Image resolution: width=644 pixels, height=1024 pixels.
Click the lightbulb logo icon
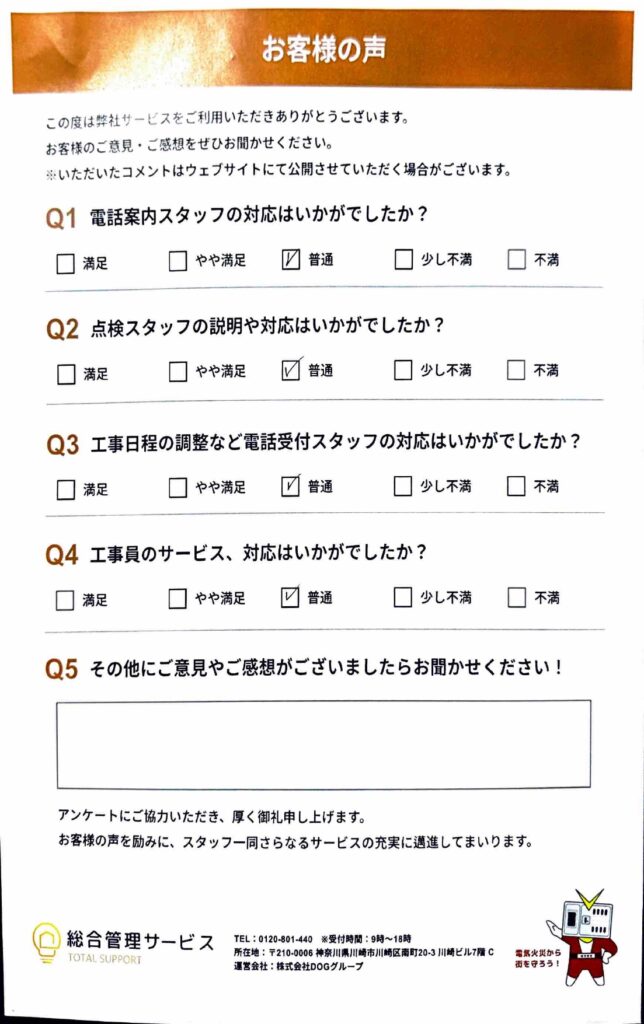tap(46, 943)
